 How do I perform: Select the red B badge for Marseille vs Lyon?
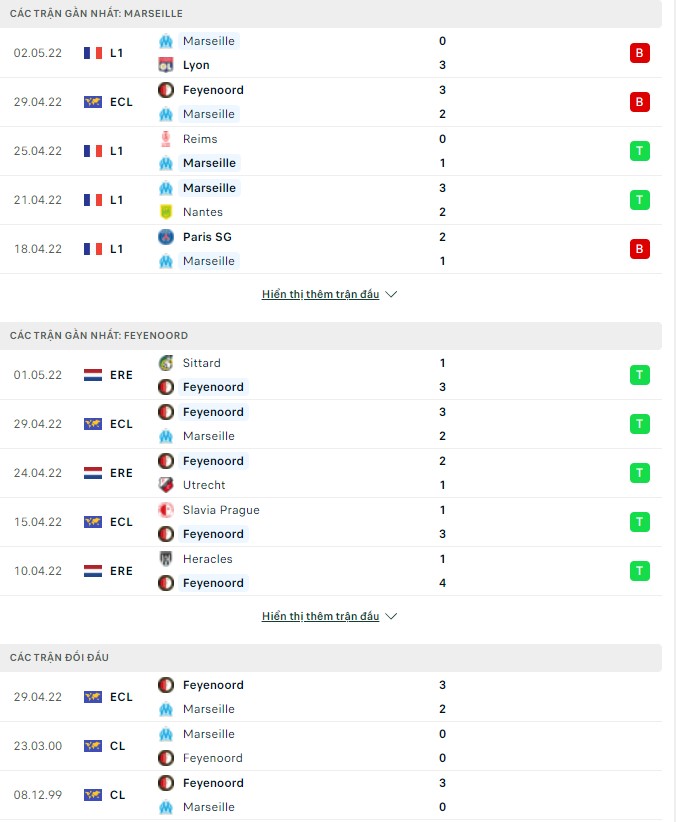click(640, 53)
